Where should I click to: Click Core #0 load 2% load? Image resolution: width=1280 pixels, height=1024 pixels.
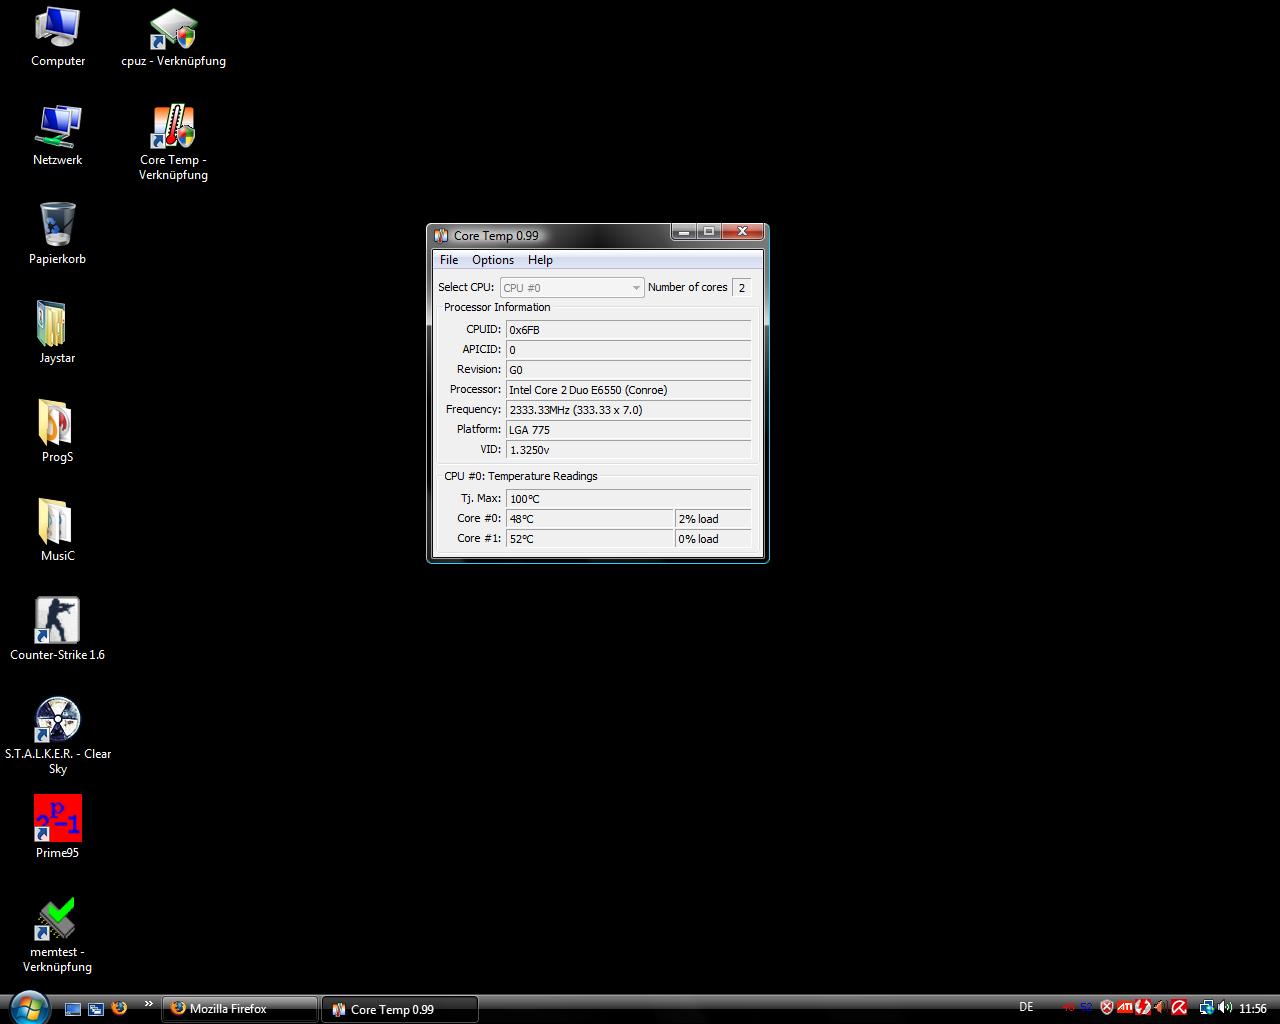click(713, 519)
